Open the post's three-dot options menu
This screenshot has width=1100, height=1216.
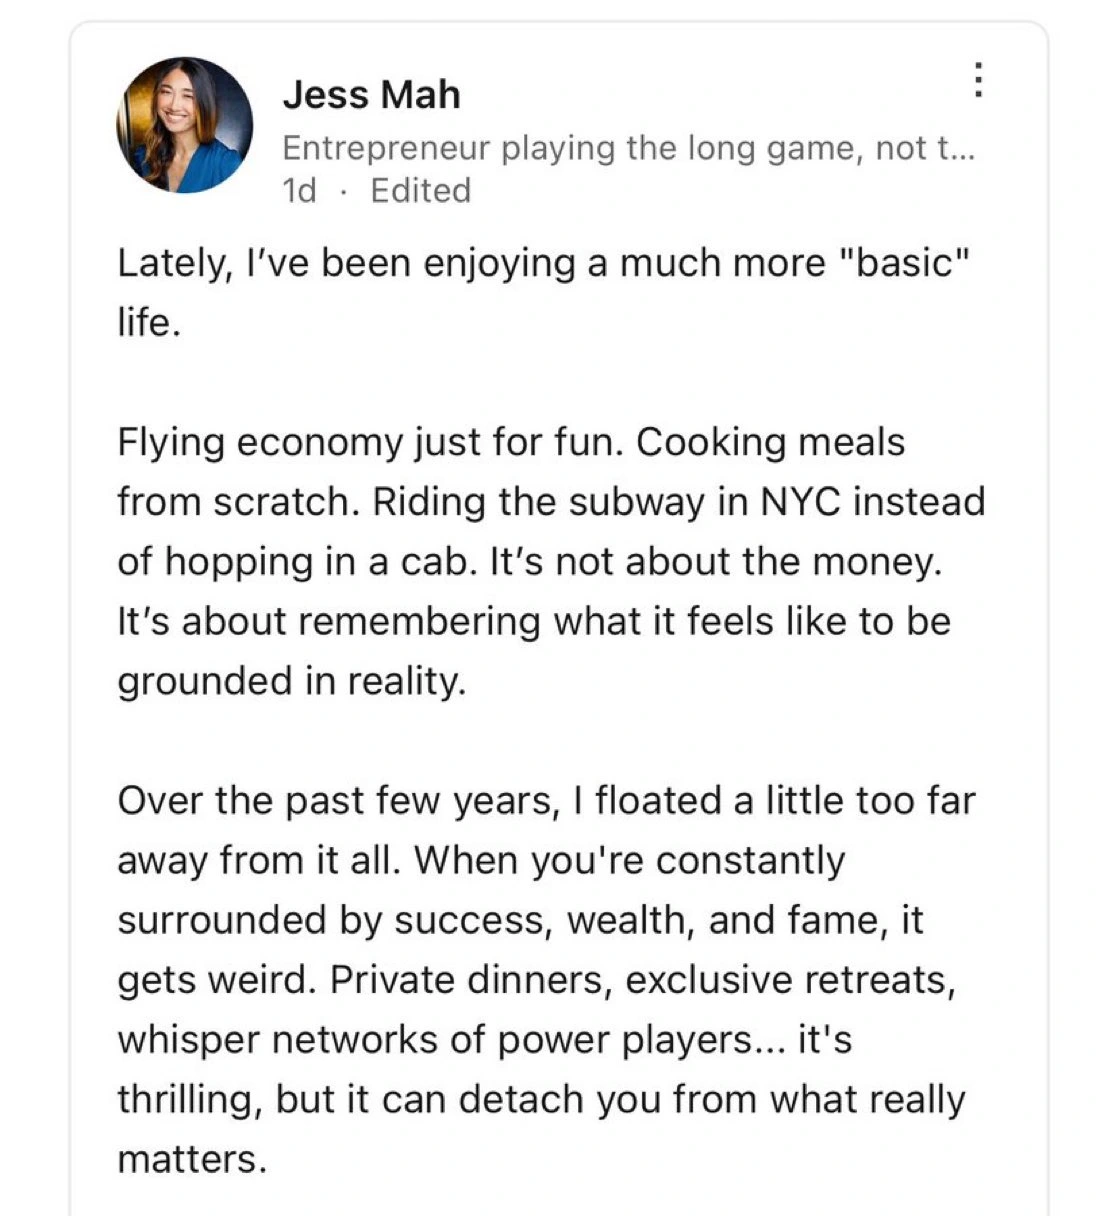pyautogui.click(x=978, y=81)
